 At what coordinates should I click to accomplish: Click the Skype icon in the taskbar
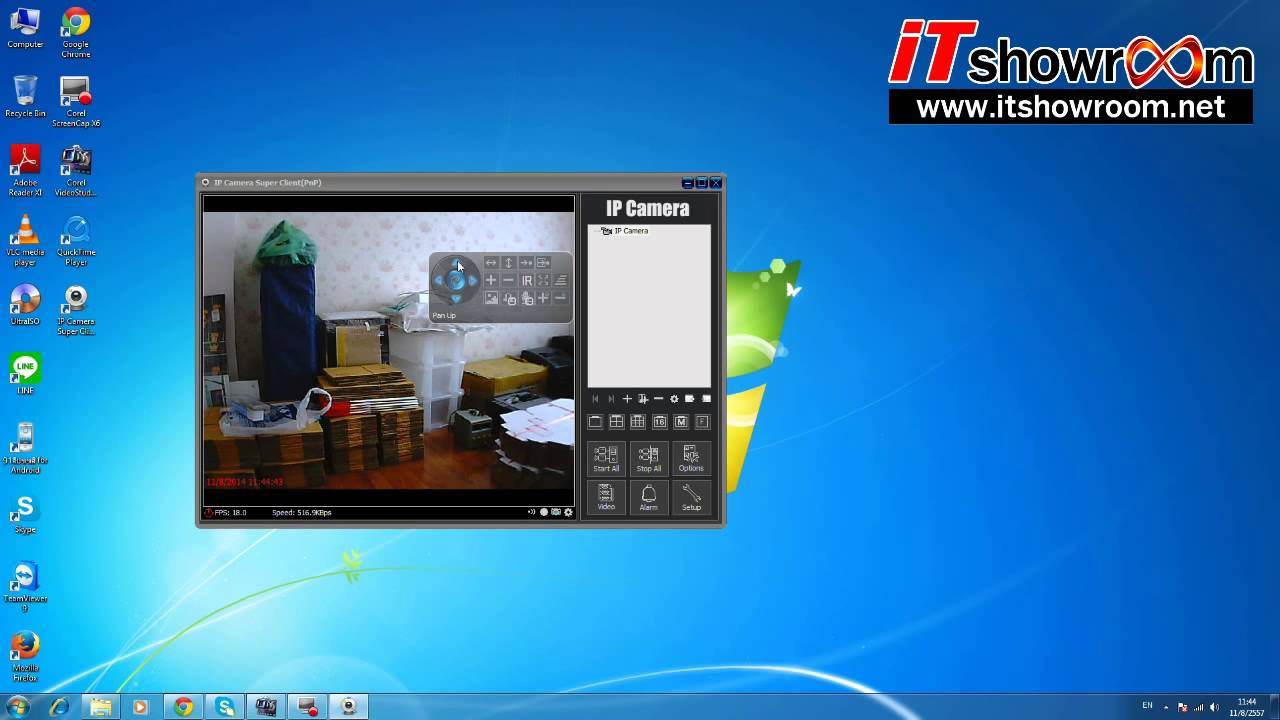(225, 707)
